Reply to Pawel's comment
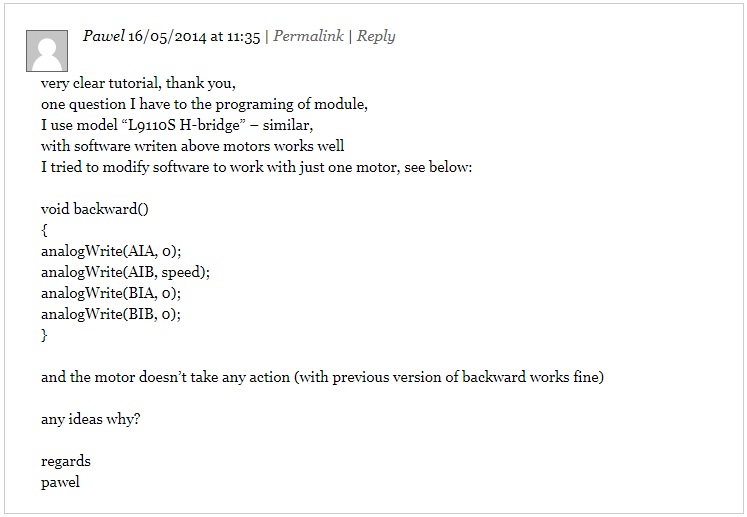 [376, 37]
